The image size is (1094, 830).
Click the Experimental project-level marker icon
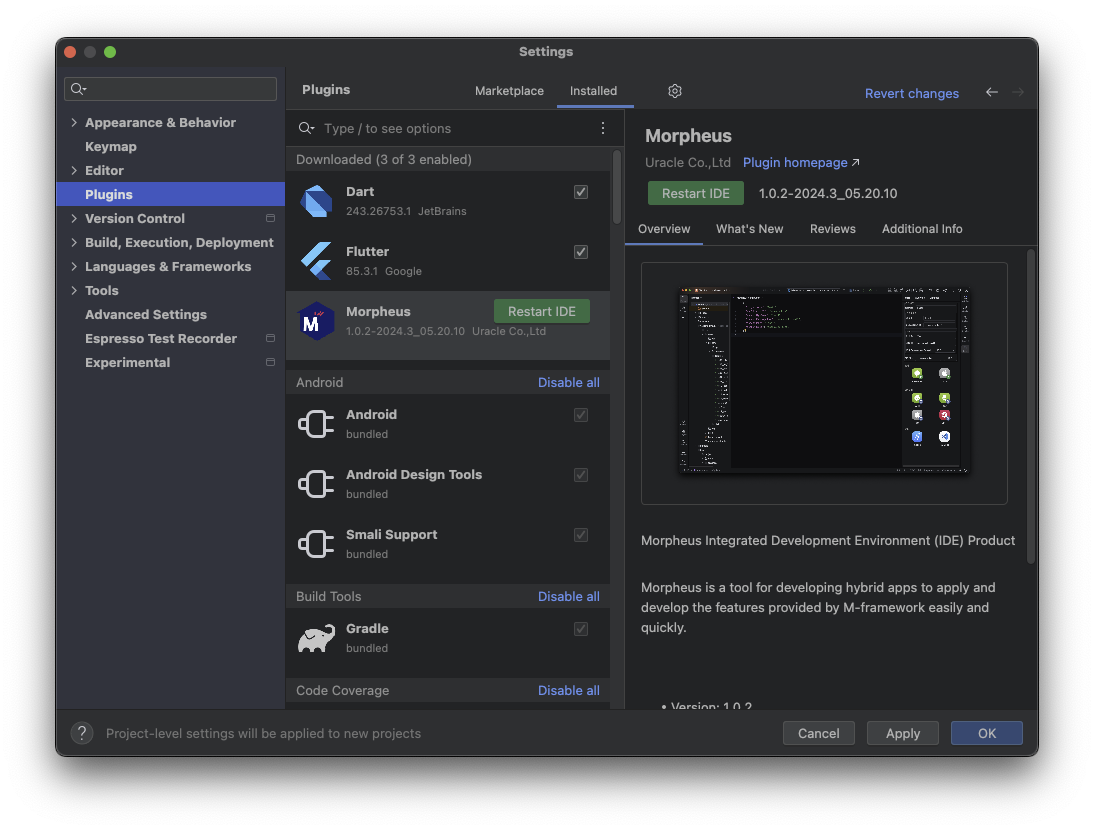tap(270, 362)
